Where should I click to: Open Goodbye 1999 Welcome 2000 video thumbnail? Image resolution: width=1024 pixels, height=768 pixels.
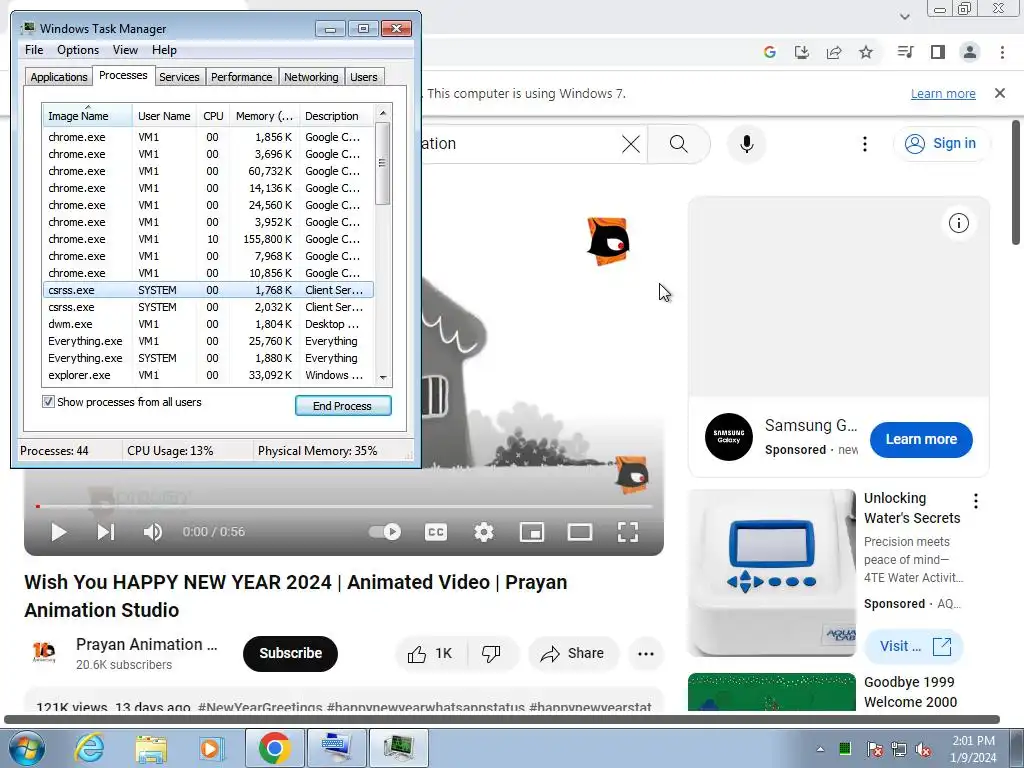[x=771, y=692]
